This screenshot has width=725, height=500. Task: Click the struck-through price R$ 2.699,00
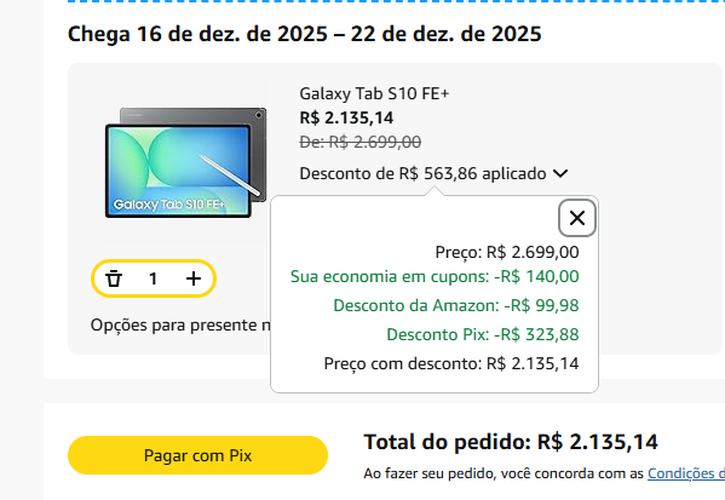tap(360, 142)
